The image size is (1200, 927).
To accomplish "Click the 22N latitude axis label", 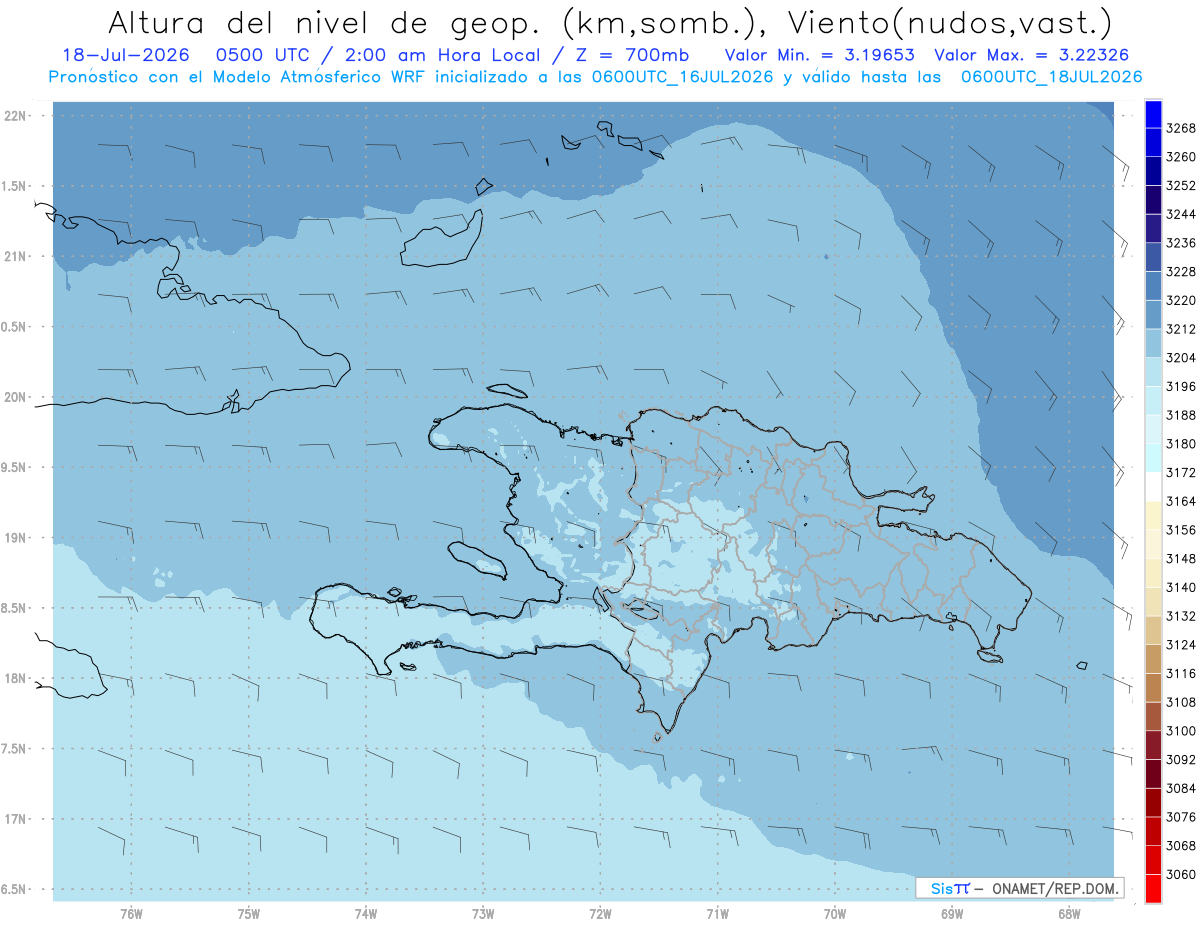I will (x=16, y=116).
